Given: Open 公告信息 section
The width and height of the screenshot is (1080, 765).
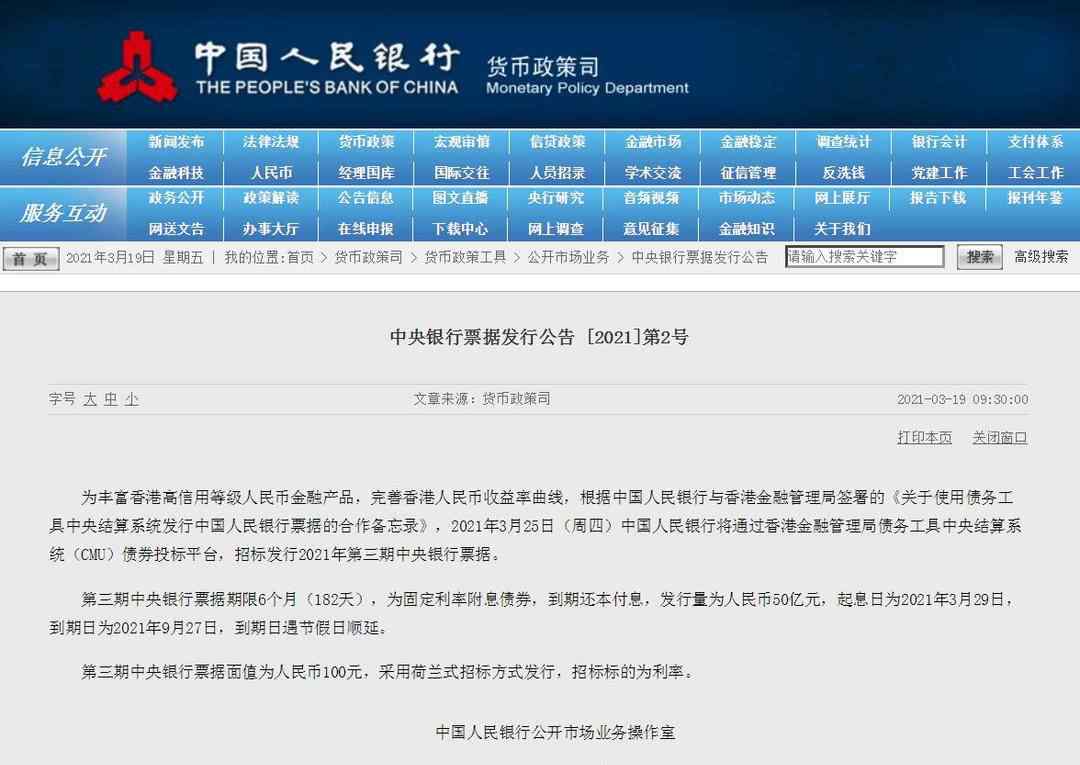Looking at the screenshot, I should (365, 198).
